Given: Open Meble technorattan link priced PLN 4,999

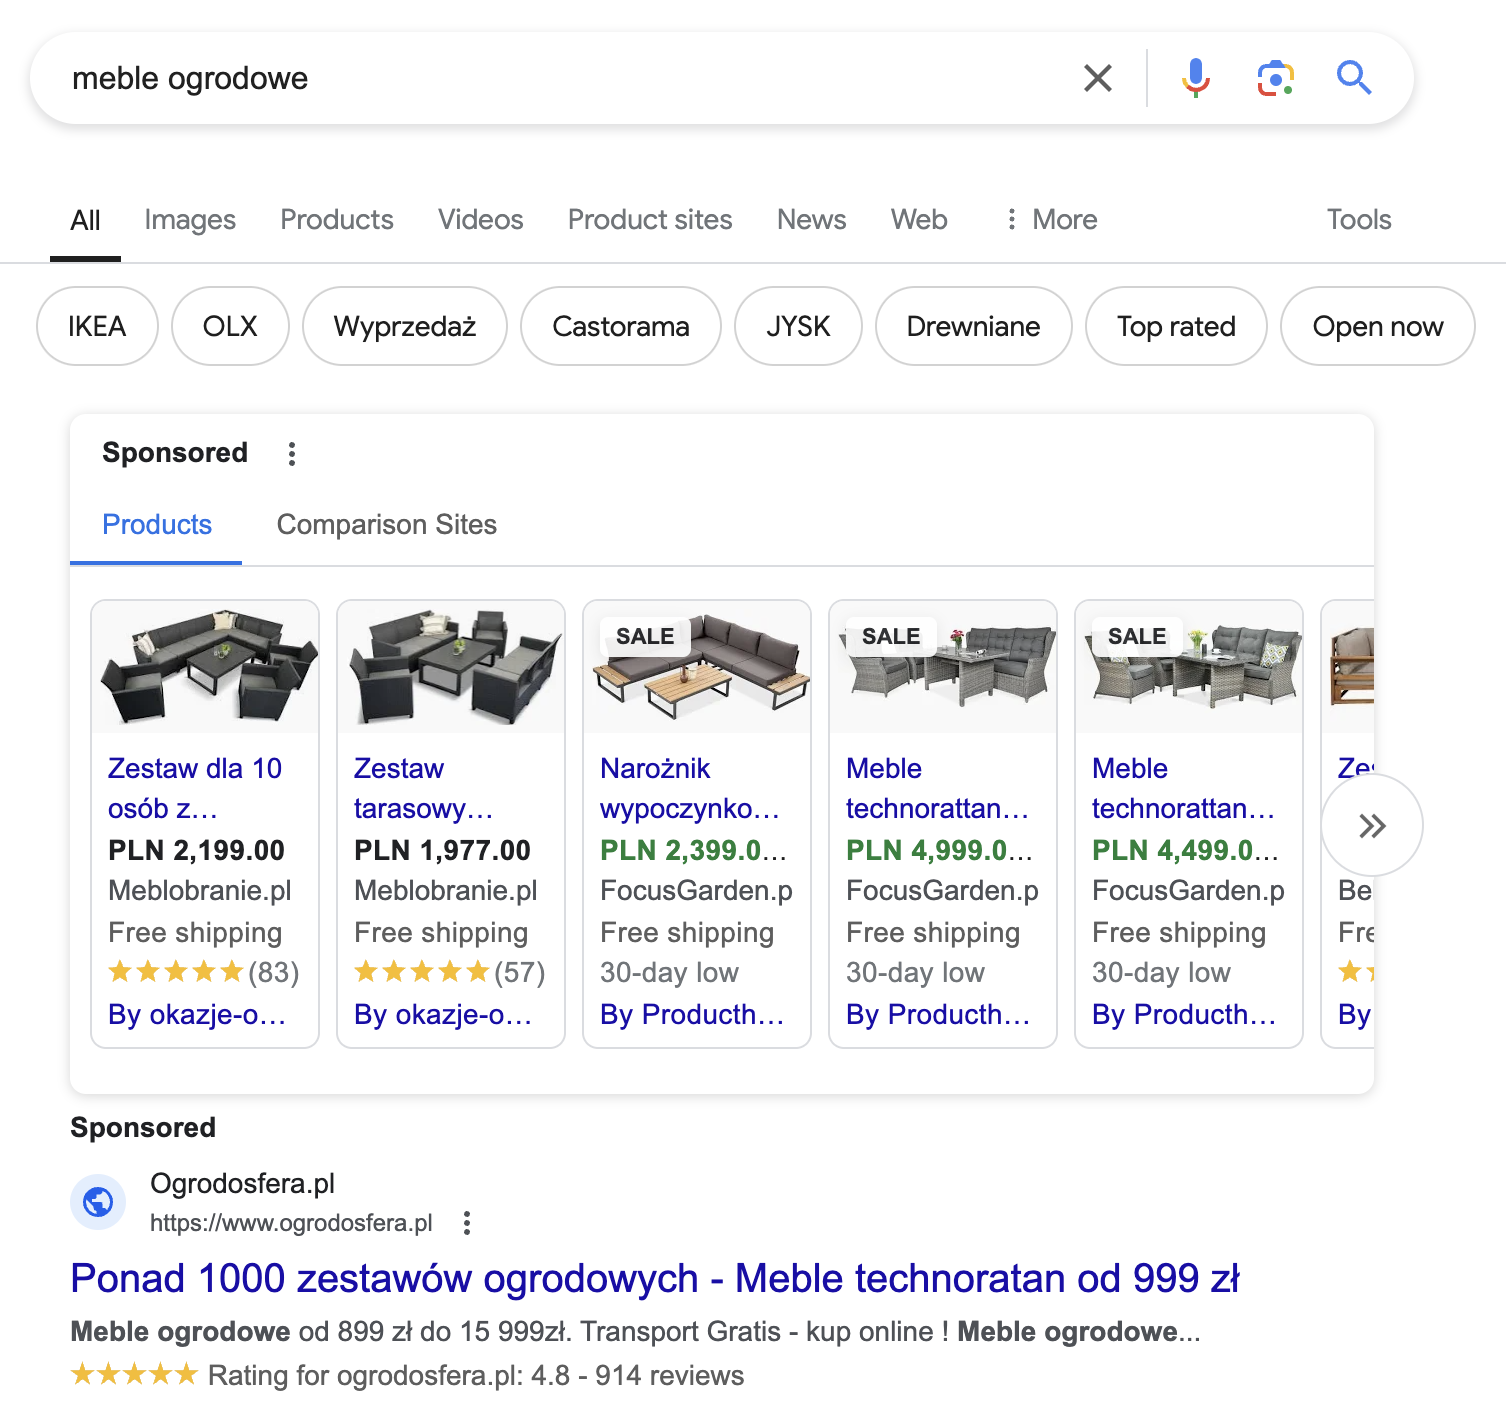Looking at the screenshot, I should point(937,788).
